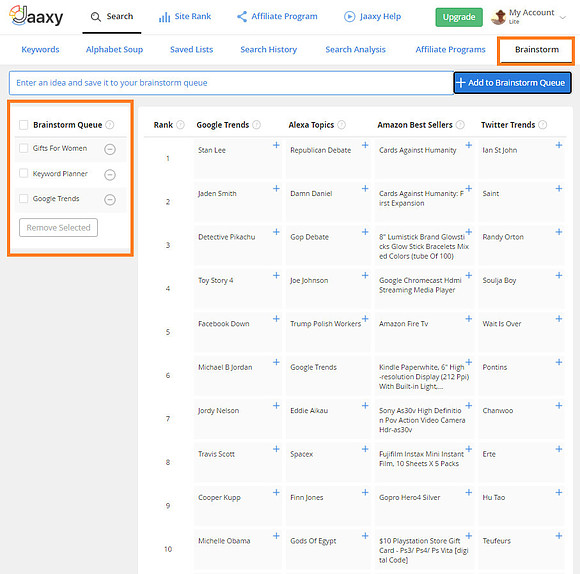Add Republican Debate to brainstorm queue
Viewport: 580px width, 574px height.
365,145
